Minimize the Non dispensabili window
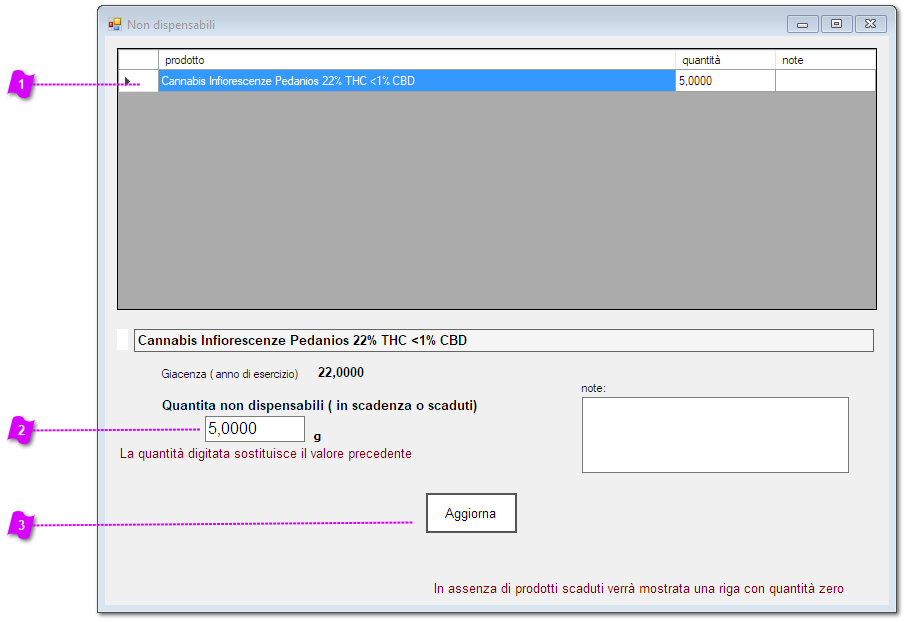906x622 pixels. click(x=803, y=24)
